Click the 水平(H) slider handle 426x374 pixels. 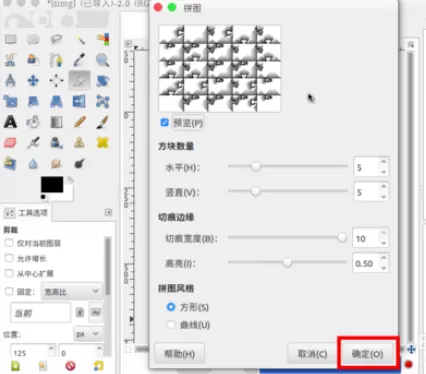(256, 166)
